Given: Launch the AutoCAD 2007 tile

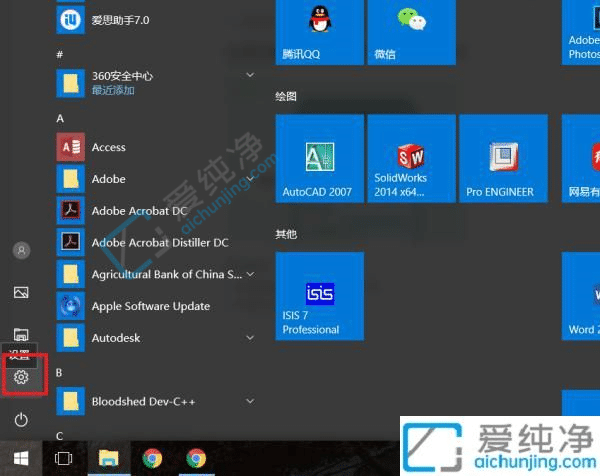Looking at the screenshot, I should [320, 158].
